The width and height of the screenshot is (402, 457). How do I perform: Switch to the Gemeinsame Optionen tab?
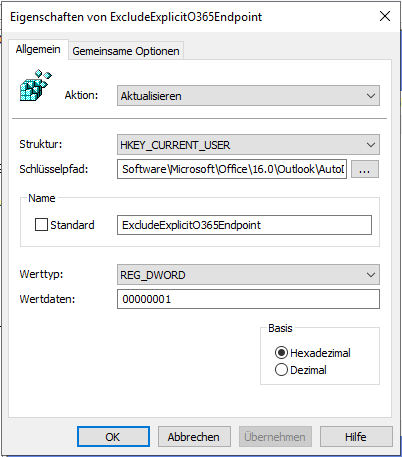click(x=126, y=51)
